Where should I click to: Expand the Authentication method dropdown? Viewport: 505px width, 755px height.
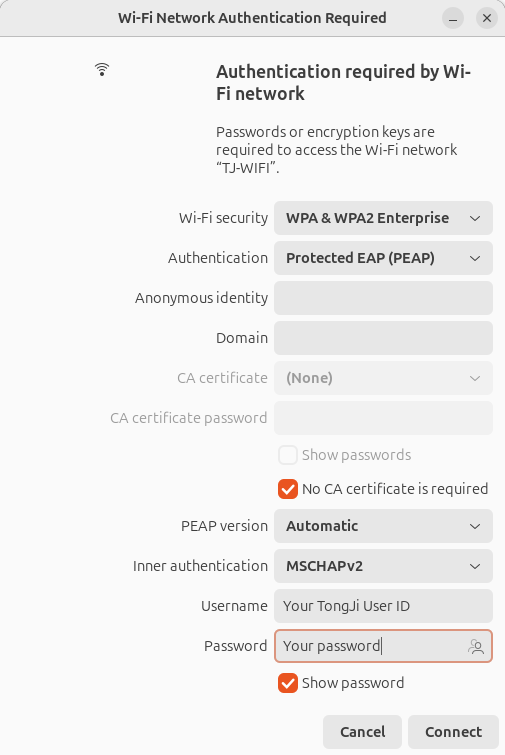[383, 258]
